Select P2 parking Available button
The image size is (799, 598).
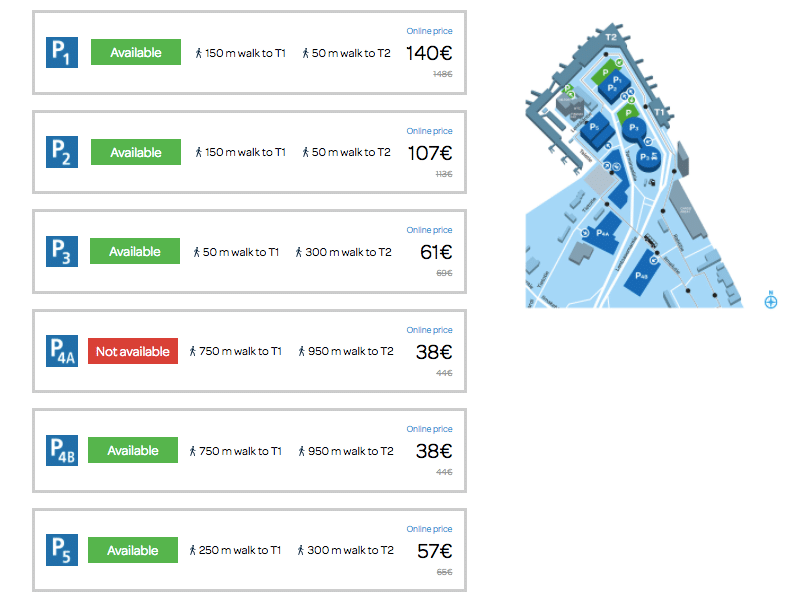(x=136, y=152)
